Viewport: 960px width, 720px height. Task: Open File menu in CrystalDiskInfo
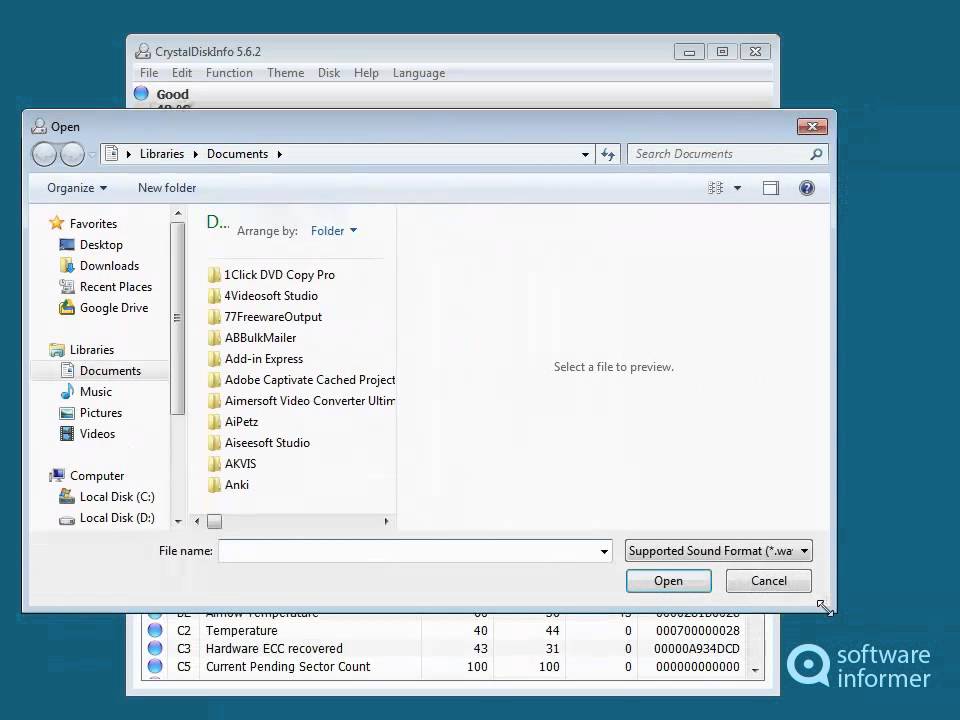tap(149, 73)
